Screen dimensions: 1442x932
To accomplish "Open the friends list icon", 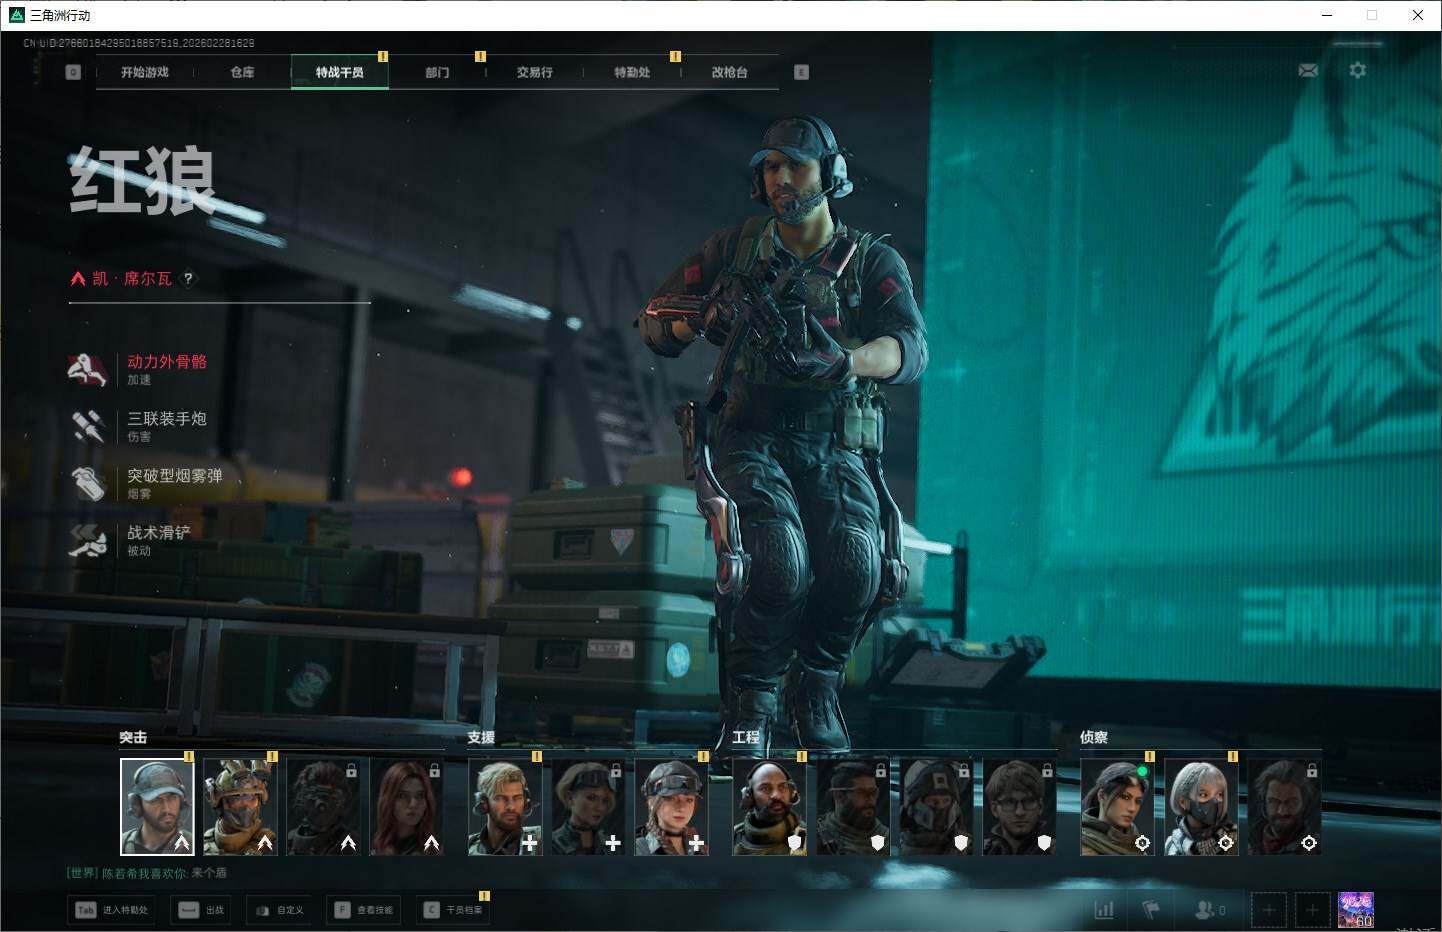I will [x=1204, y=910].
